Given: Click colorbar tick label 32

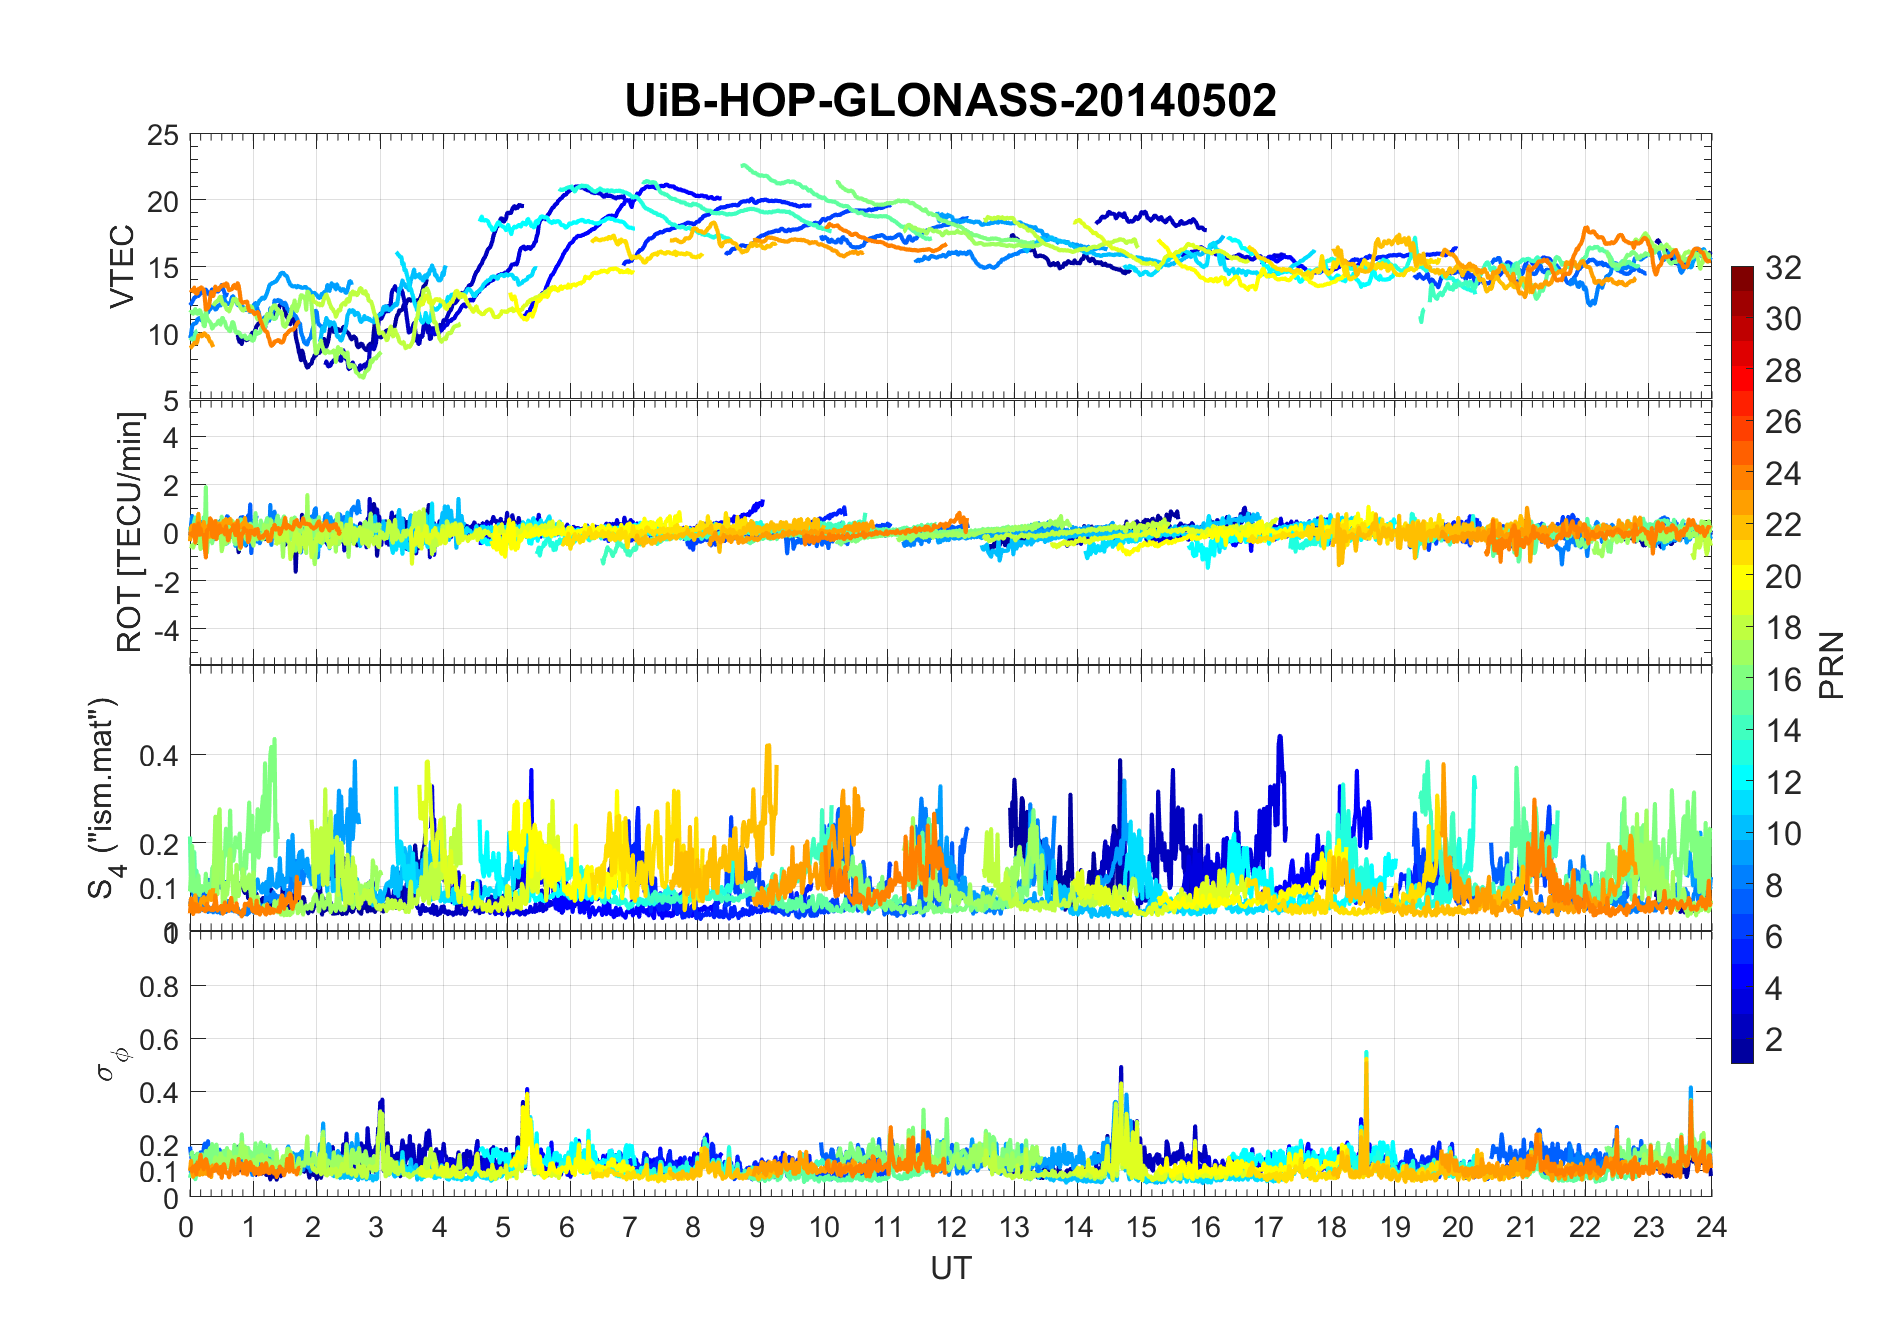Looking at the screenshot, I should coord(1783,267).
